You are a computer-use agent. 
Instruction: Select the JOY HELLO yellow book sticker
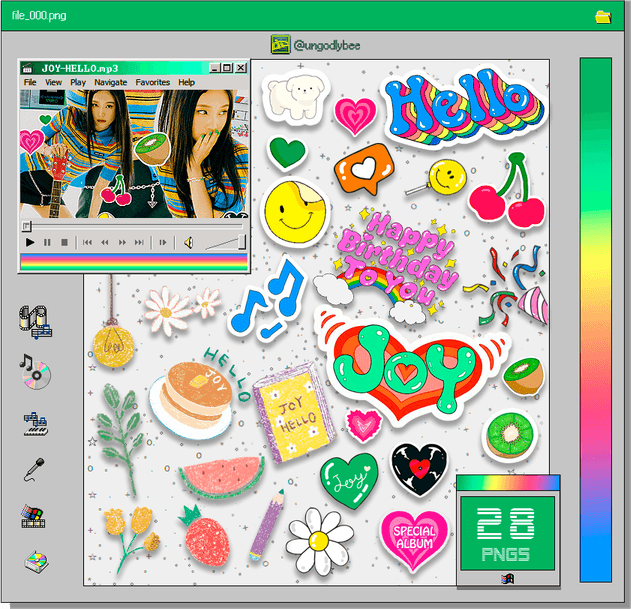click(x=294, y=413)
